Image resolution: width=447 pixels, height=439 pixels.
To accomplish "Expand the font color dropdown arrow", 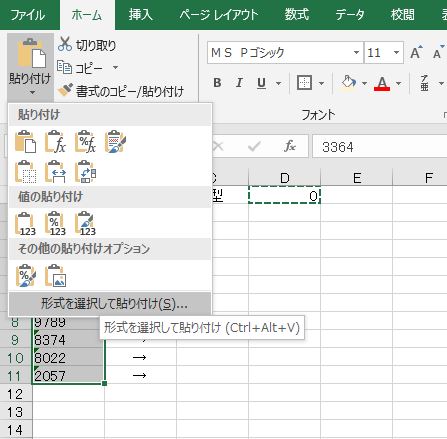I will [398, 83].
